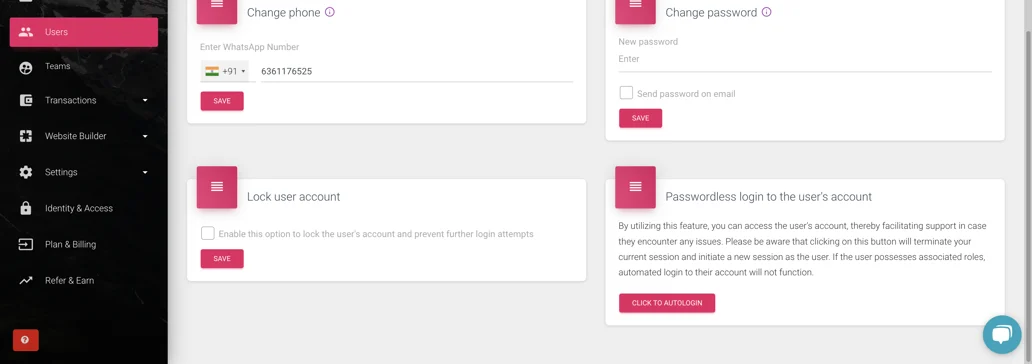Screen dimensions: 1032x364
Task: Expand the Website Builder submenu arrow
Action: [x=145, y=136]
